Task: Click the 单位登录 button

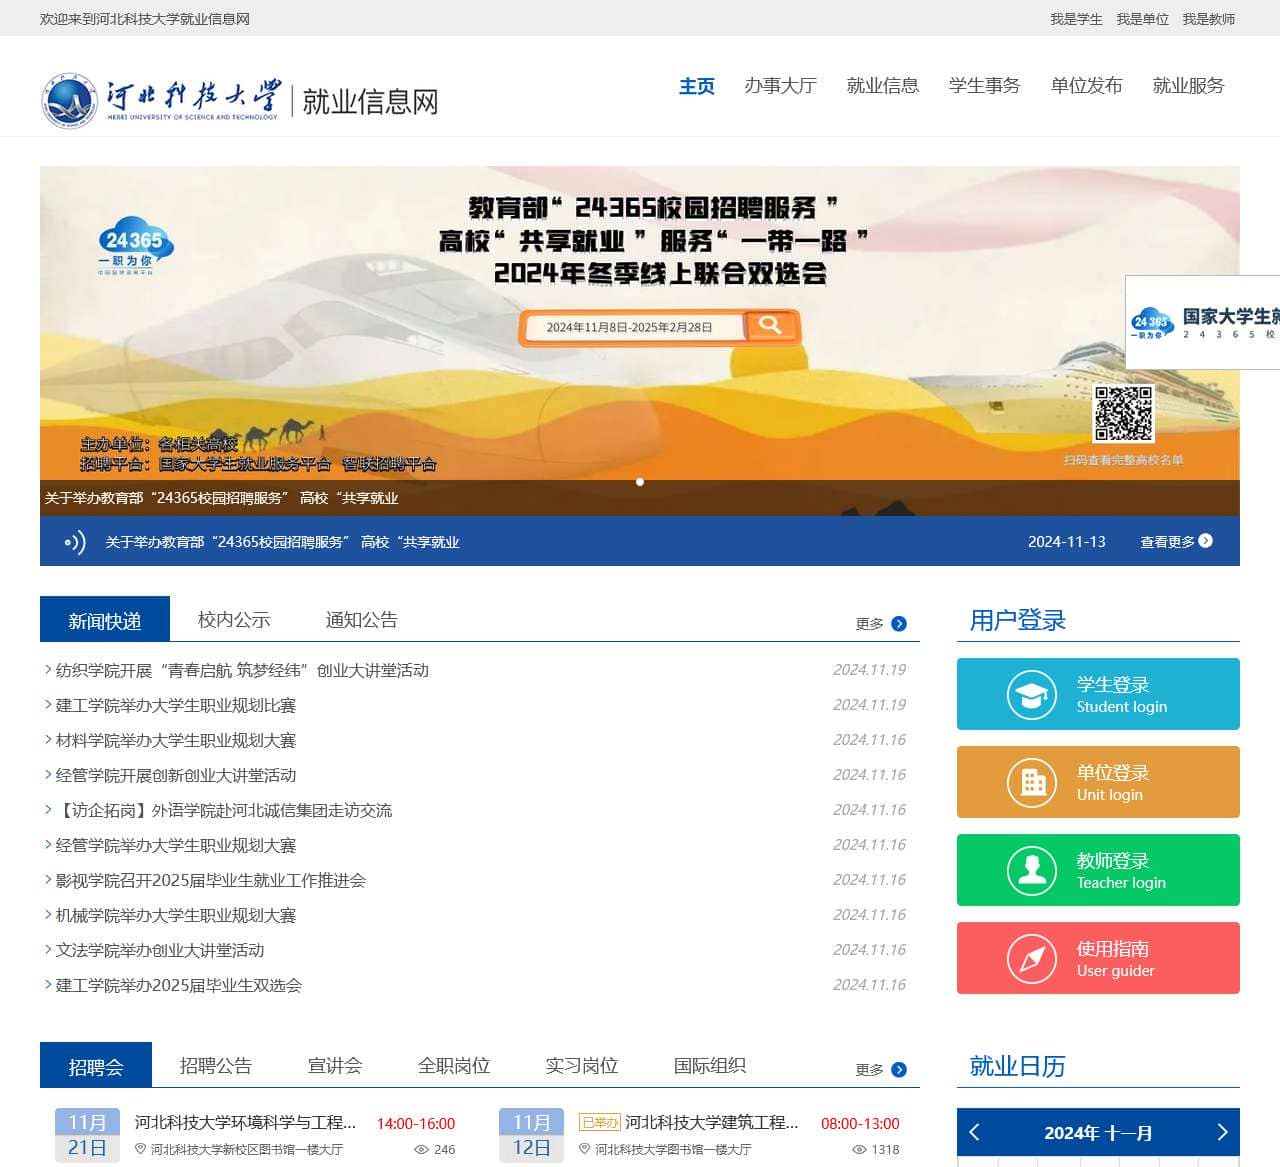Action: click(x=1098, y=782)
